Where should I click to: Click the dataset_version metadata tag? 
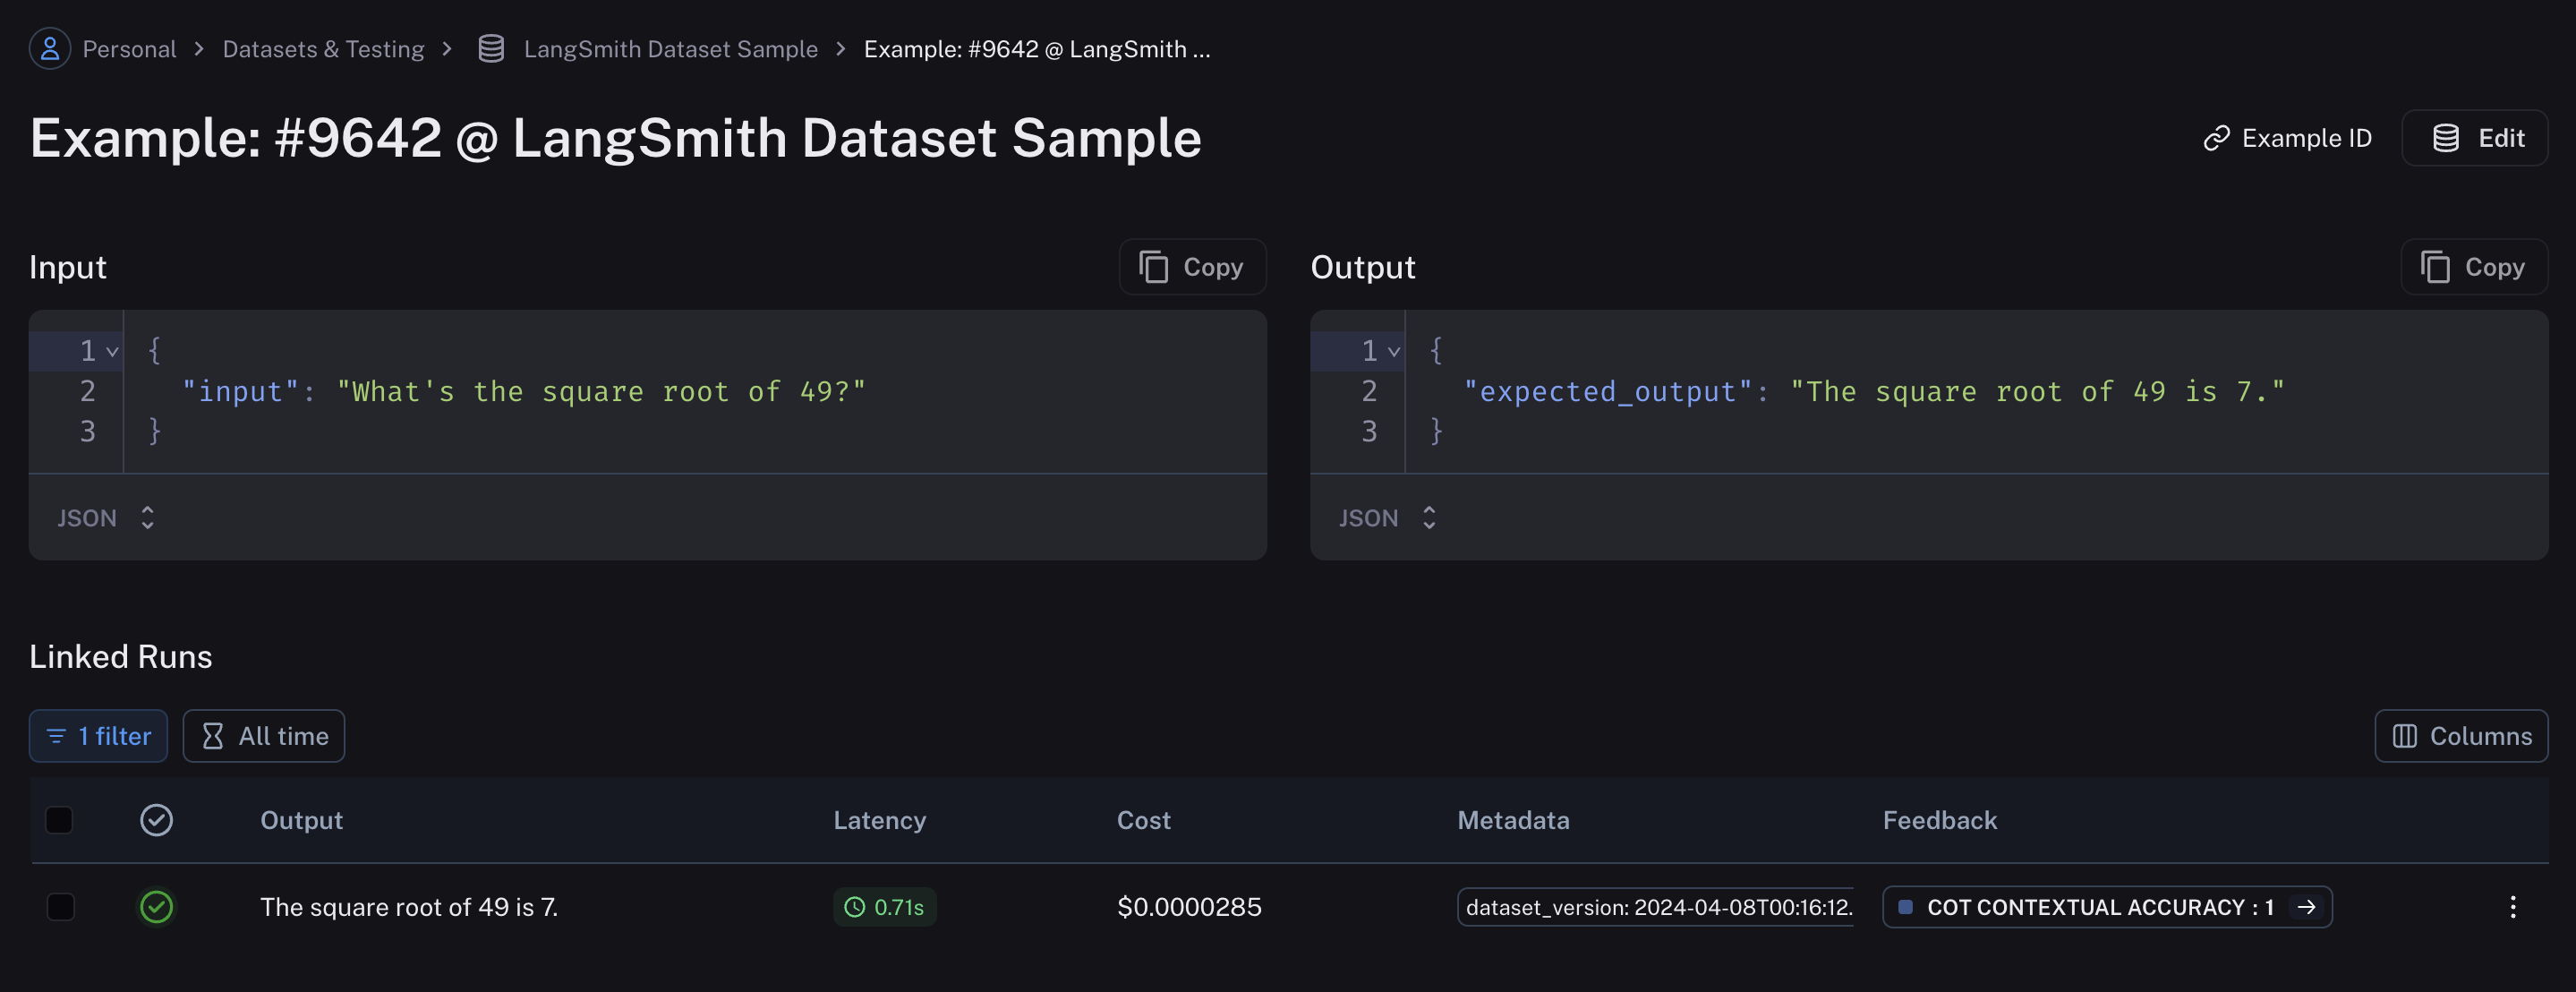(1656, 907)
